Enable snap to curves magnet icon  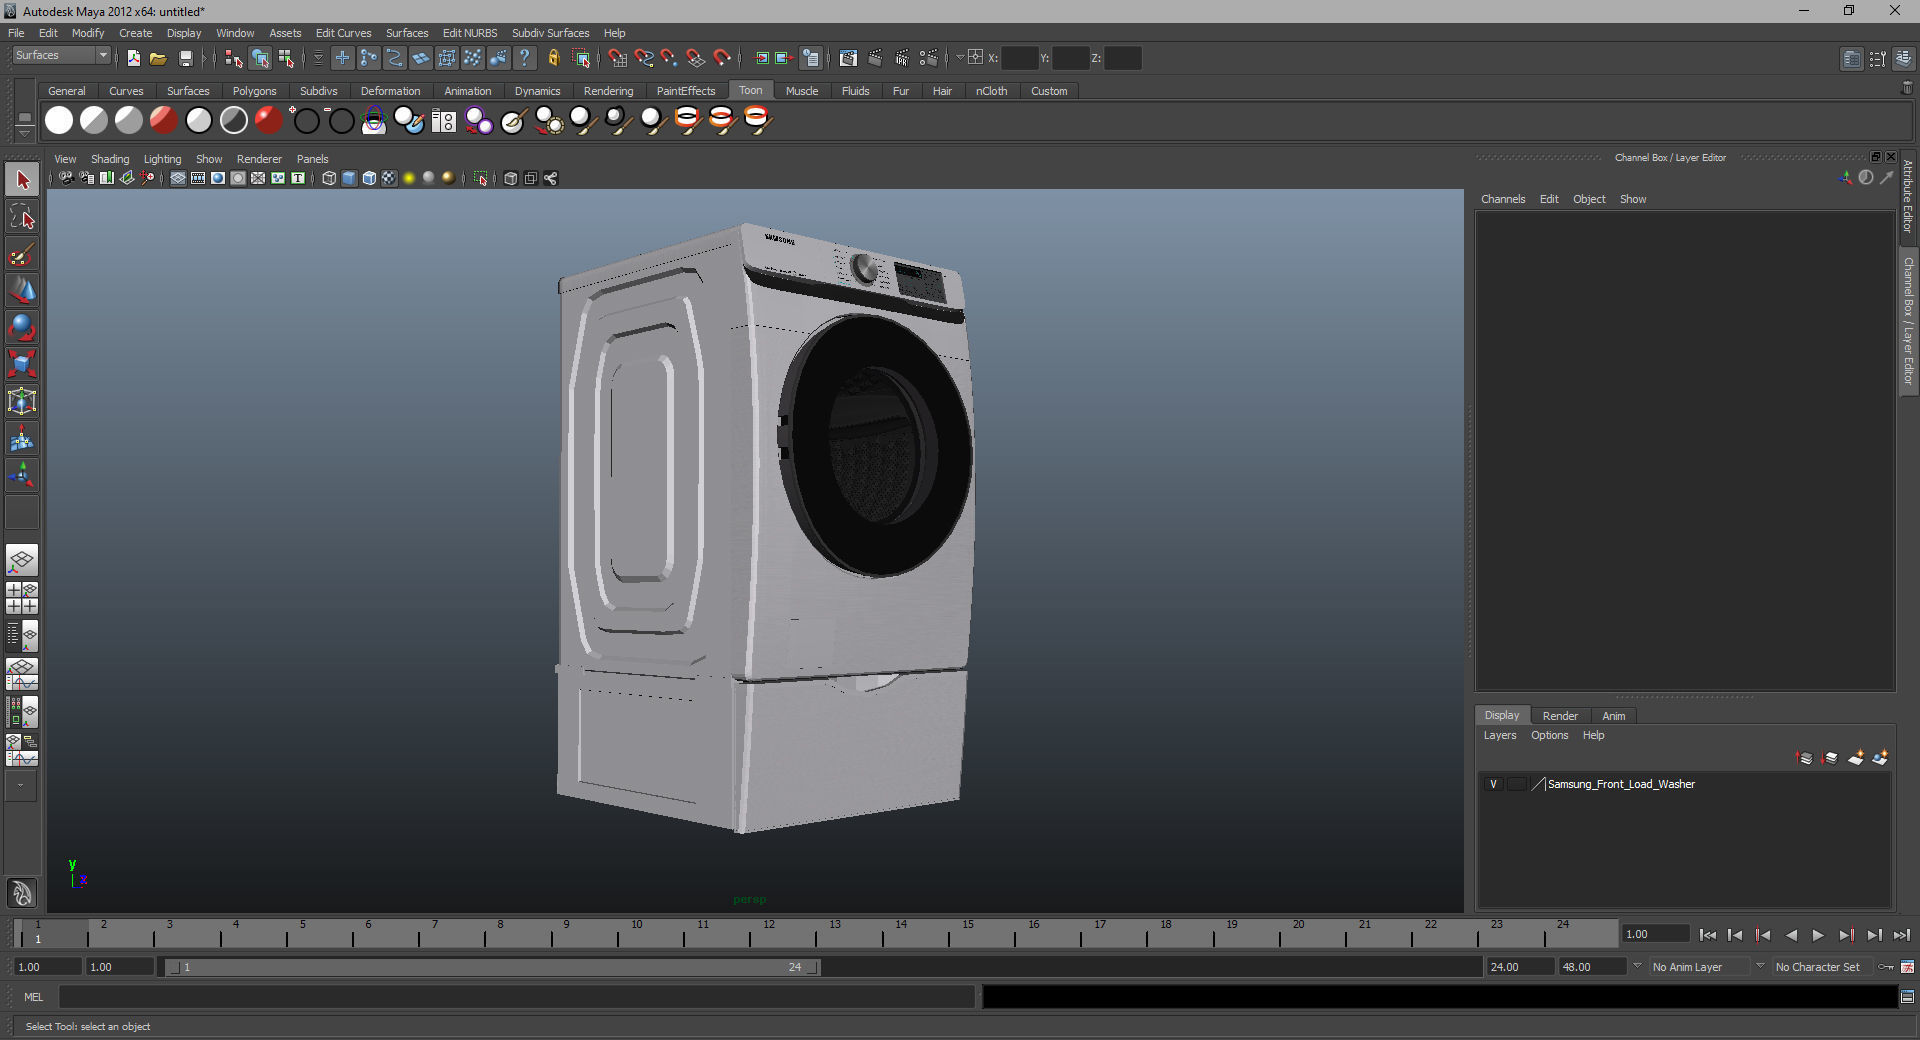pyautogui.click(x=644, y=58)
